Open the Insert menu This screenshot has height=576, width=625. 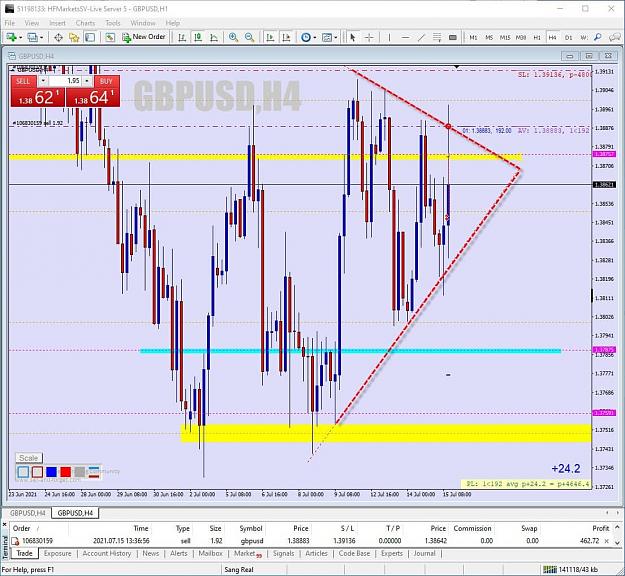57,23
